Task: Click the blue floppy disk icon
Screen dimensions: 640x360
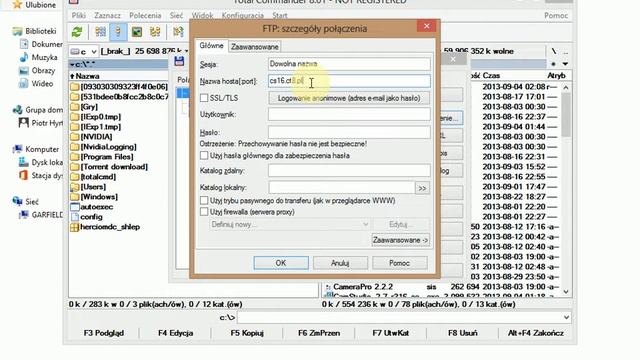Action: coord(179,61)
